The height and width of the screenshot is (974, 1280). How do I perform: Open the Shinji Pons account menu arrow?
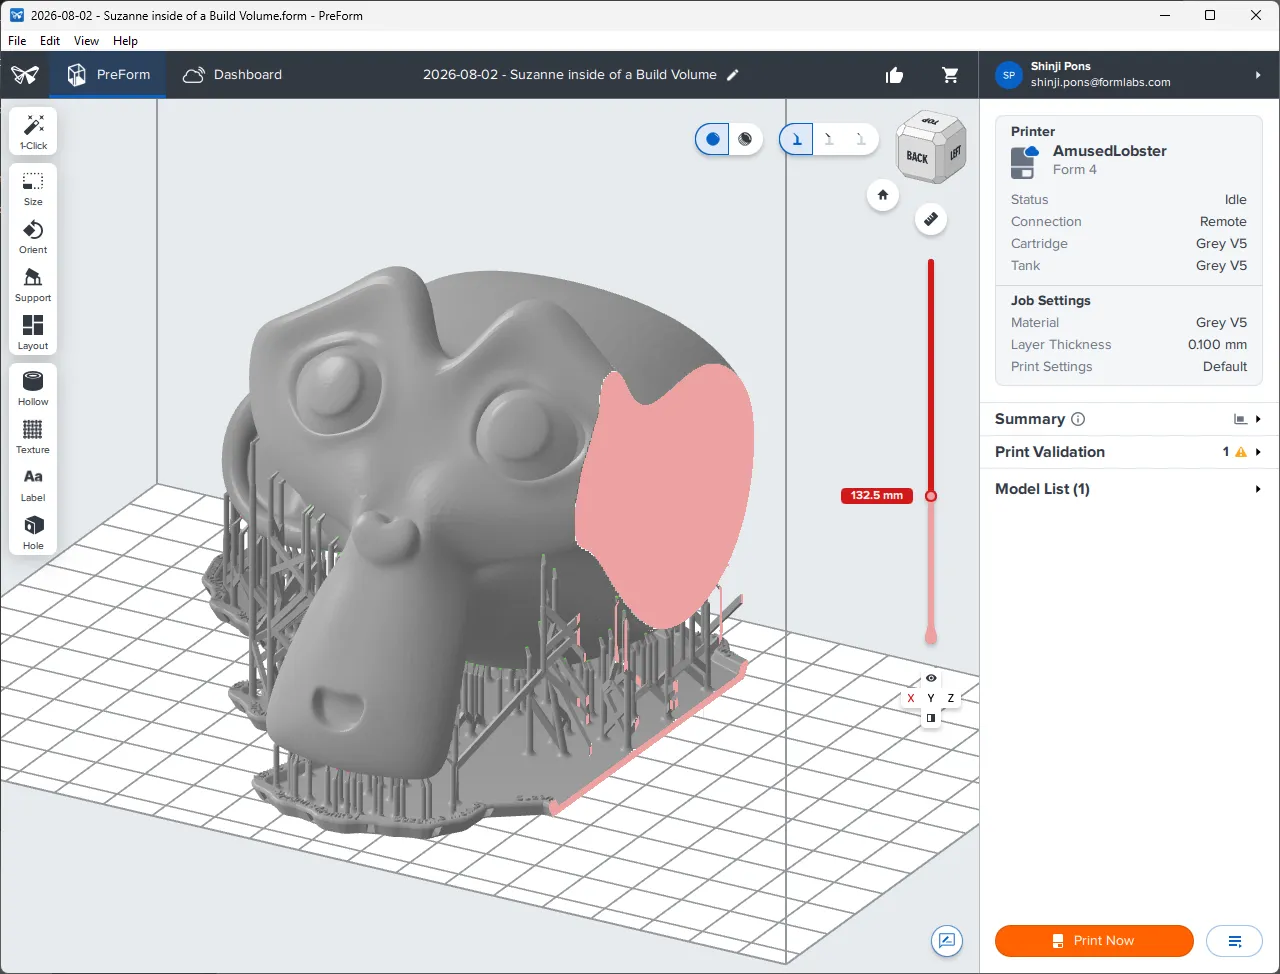point(1258,75)
